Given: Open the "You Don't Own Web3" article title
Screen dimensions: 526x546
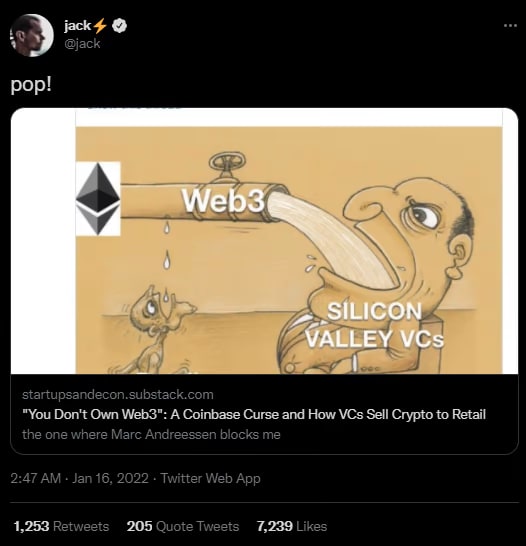Looking at the screenshot, I should (x=254, y=414).
